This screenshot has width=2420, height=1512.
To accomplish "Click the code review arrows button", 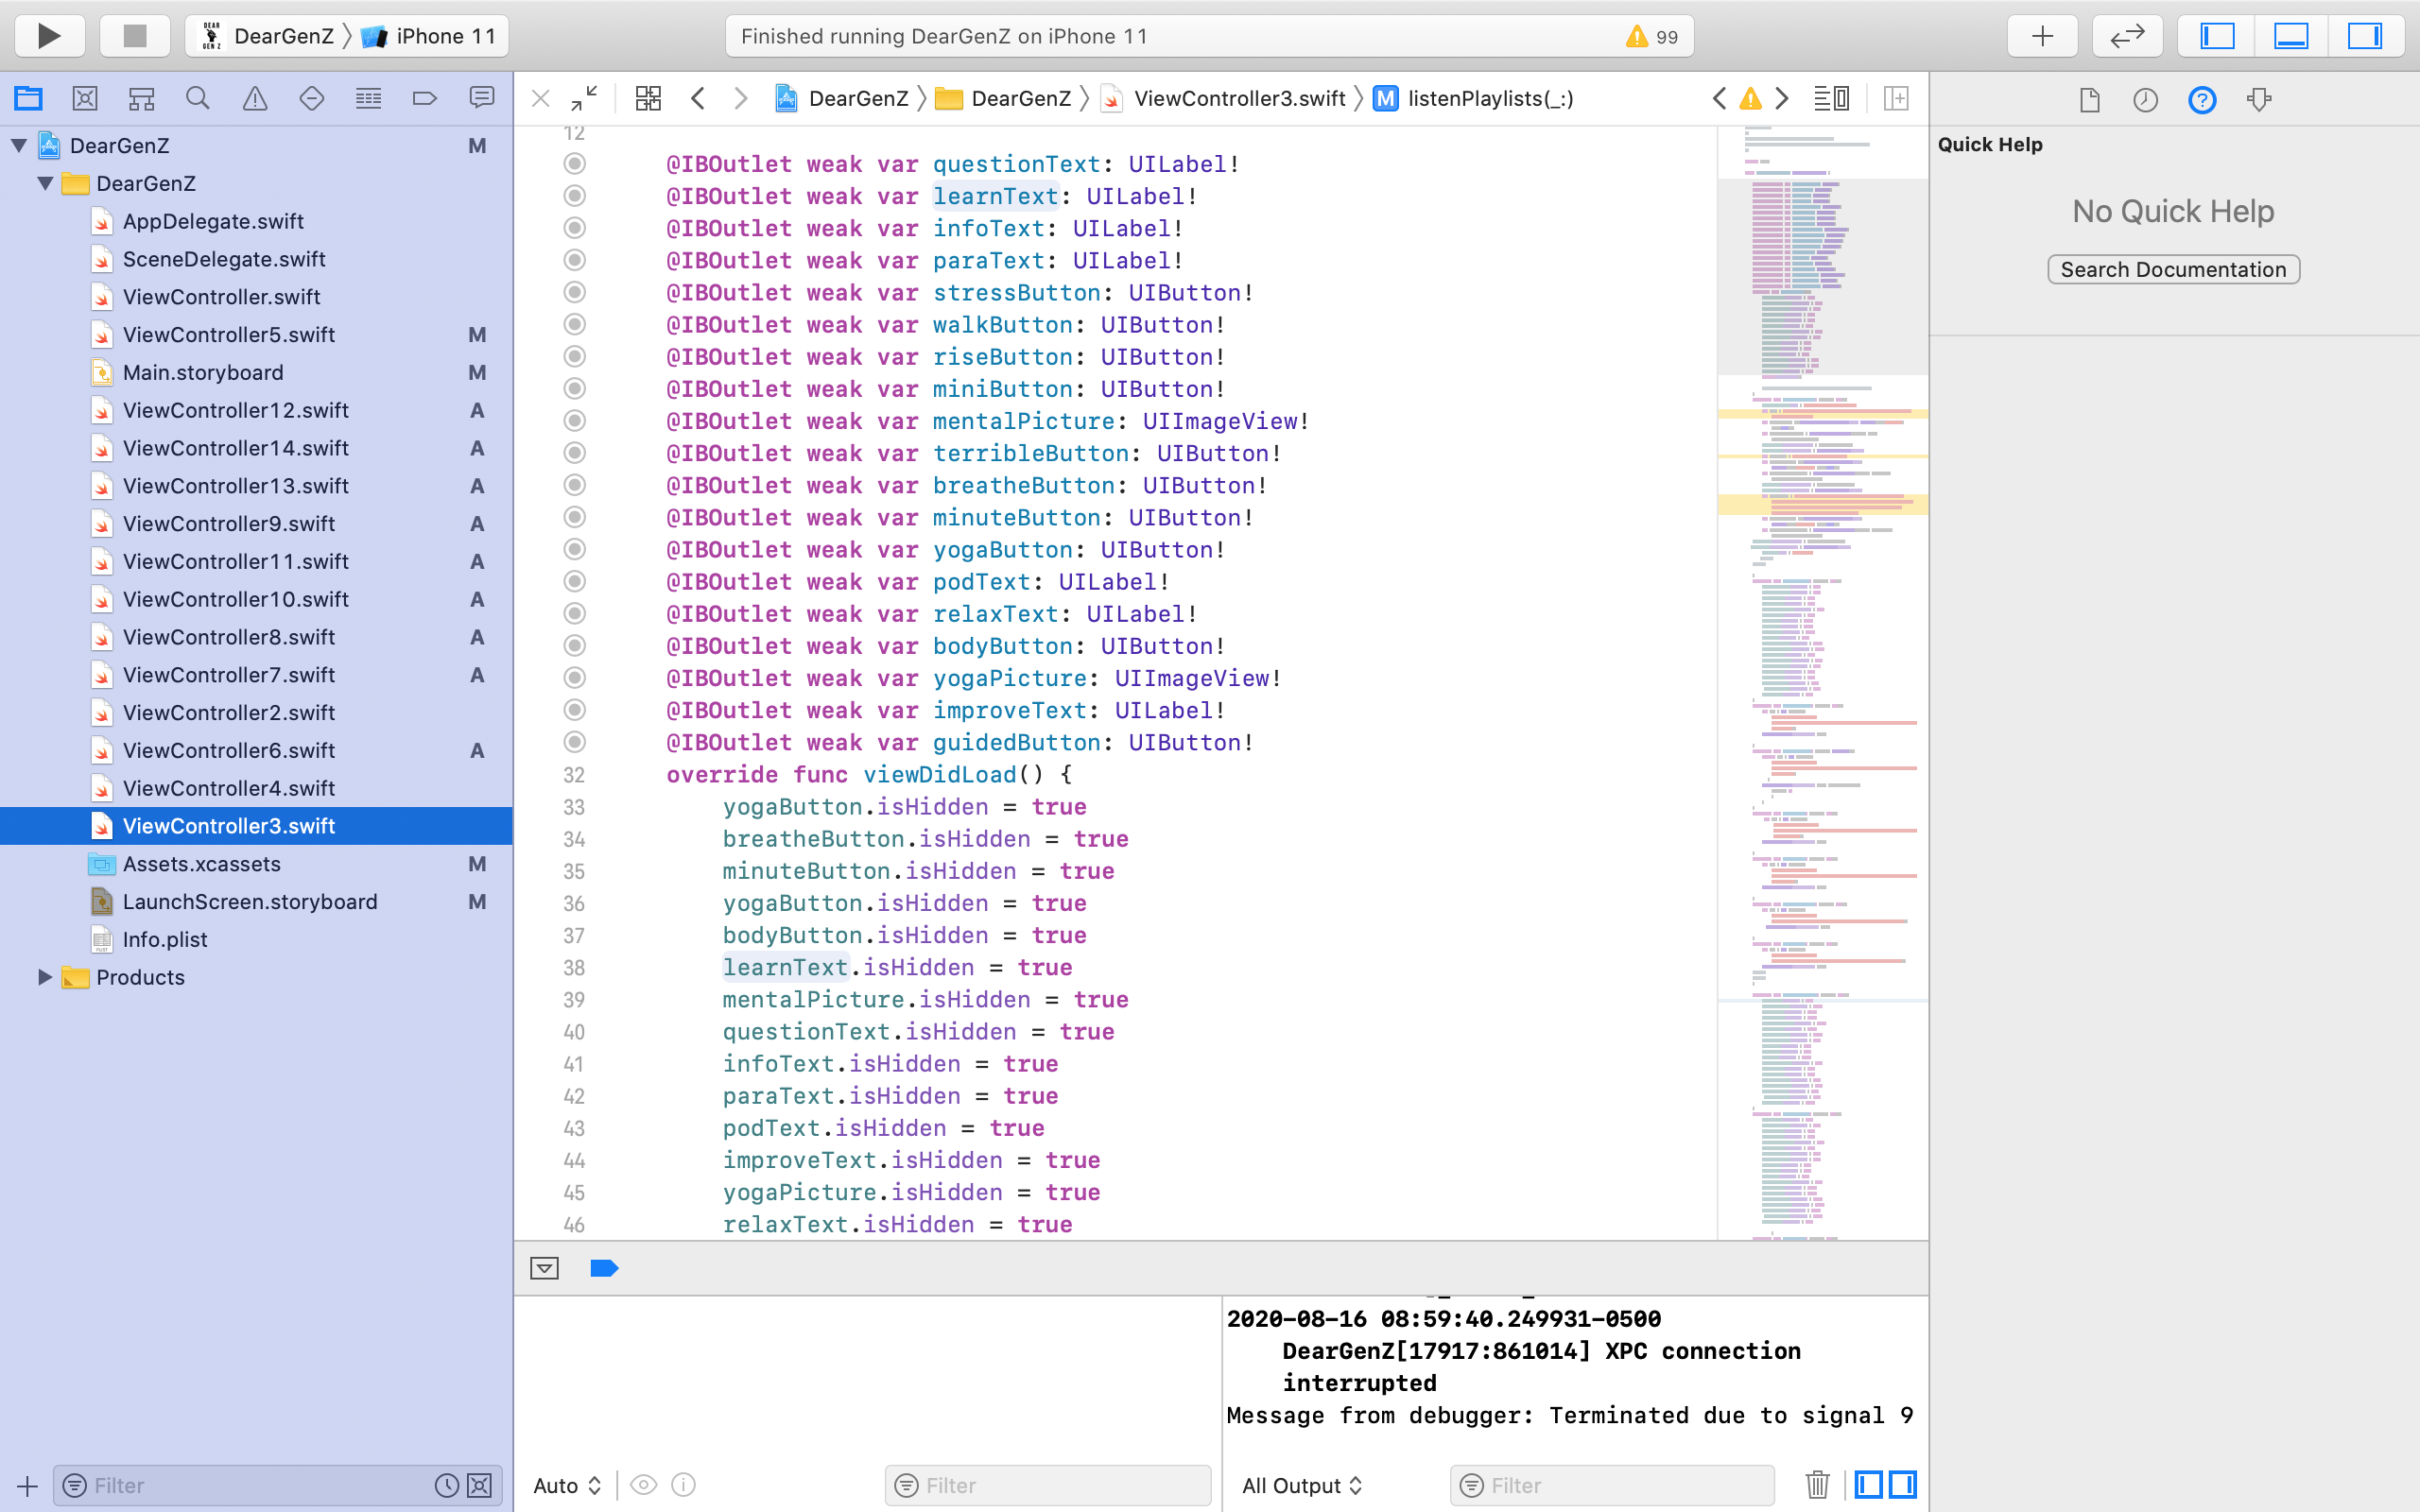I will point(2127,37).
